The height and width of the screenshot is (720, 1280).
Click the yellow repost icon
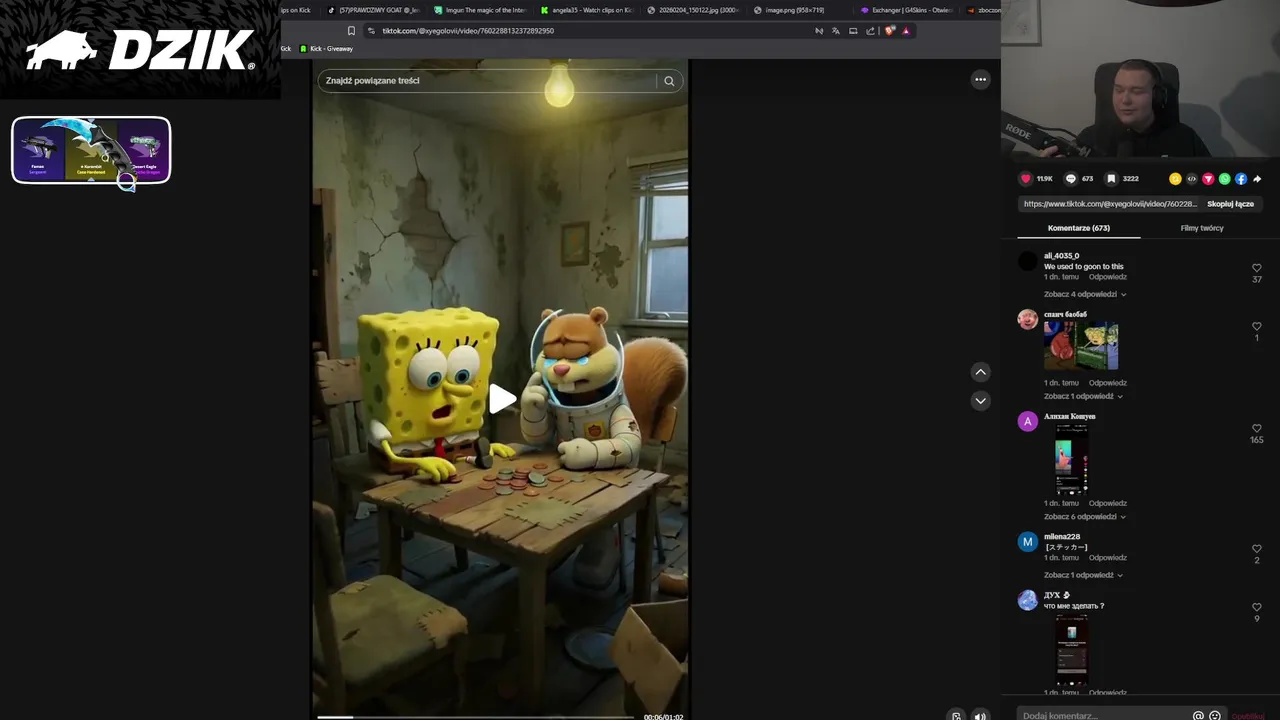[x=1175, y=179]
